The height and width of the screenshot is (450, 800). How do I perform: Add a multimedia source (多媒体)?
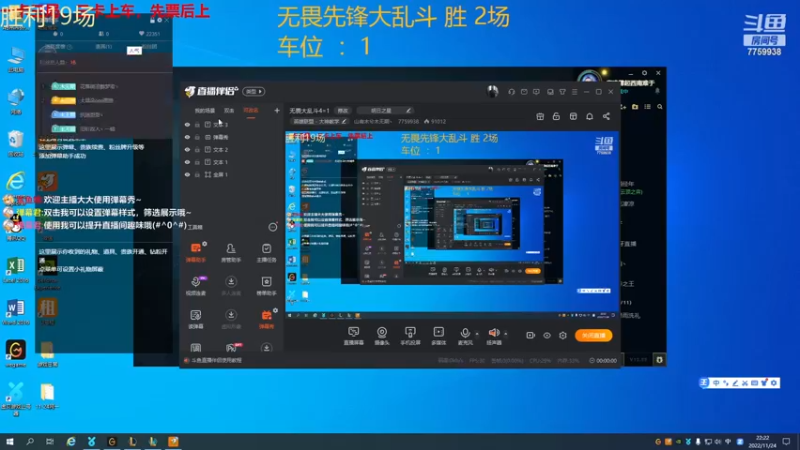coord(438,336)
